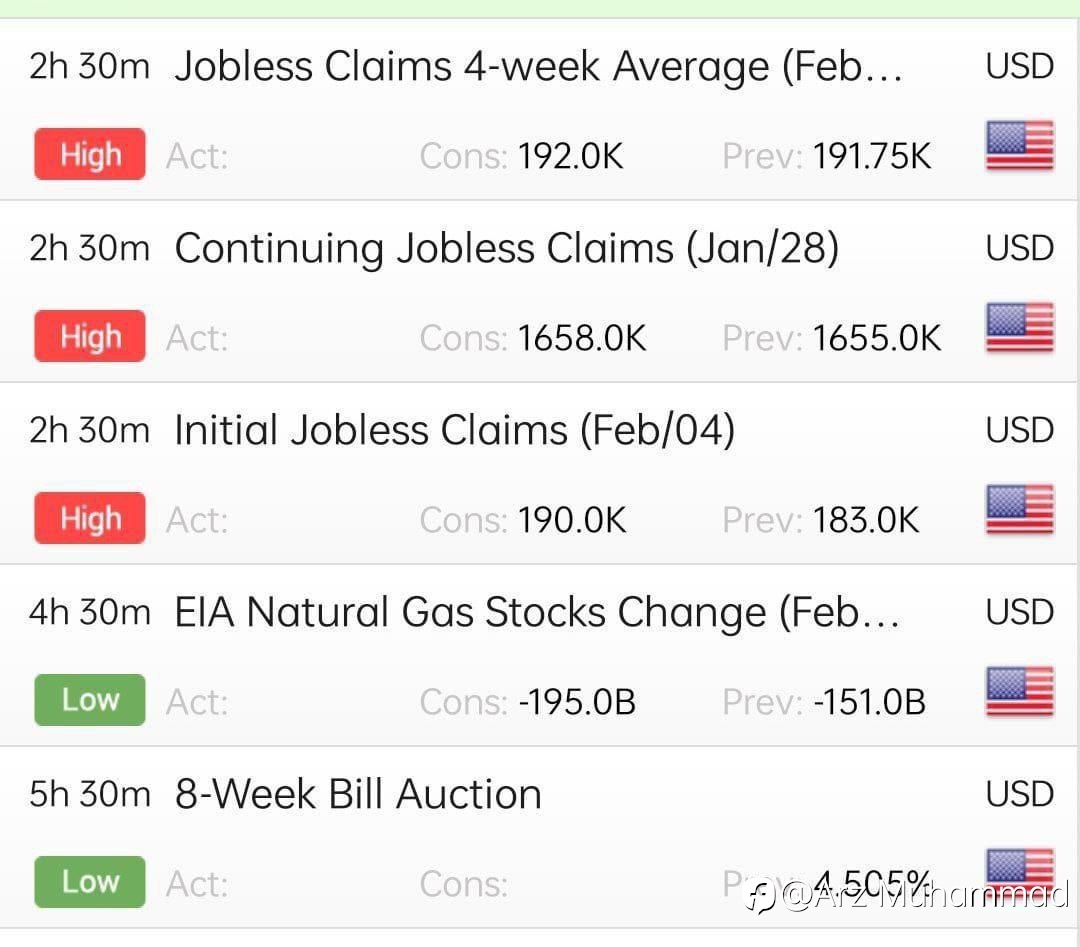
Task: Tap High badge on Continuing Jobless Claims
Action: click(90, 336)
